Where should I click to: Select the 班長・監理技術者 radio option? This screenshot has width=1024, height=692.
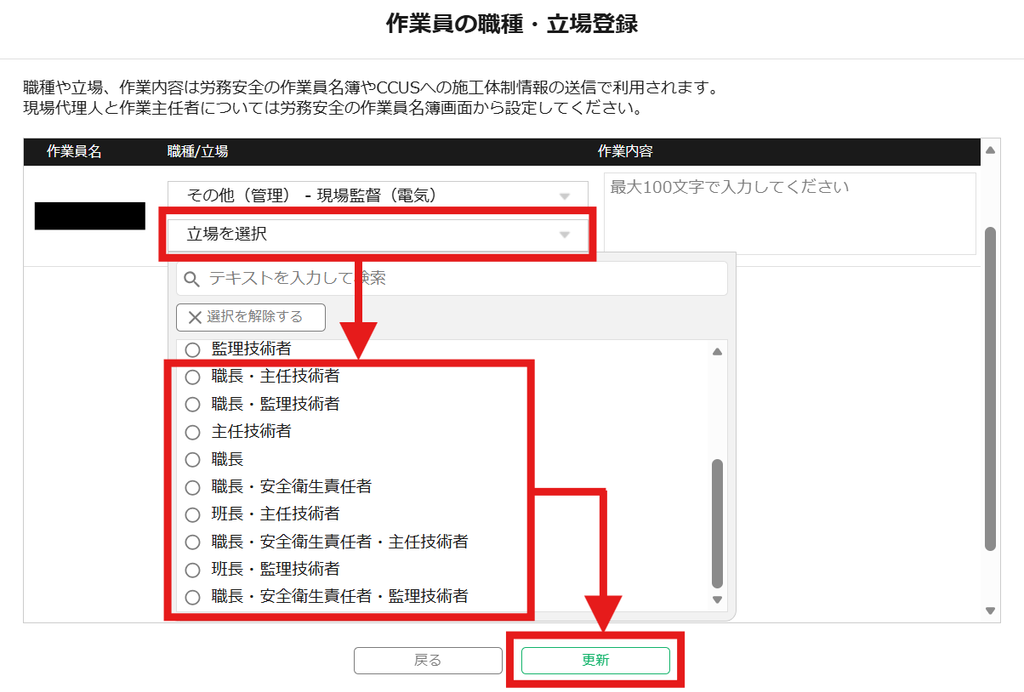click(x=193, y=570)
